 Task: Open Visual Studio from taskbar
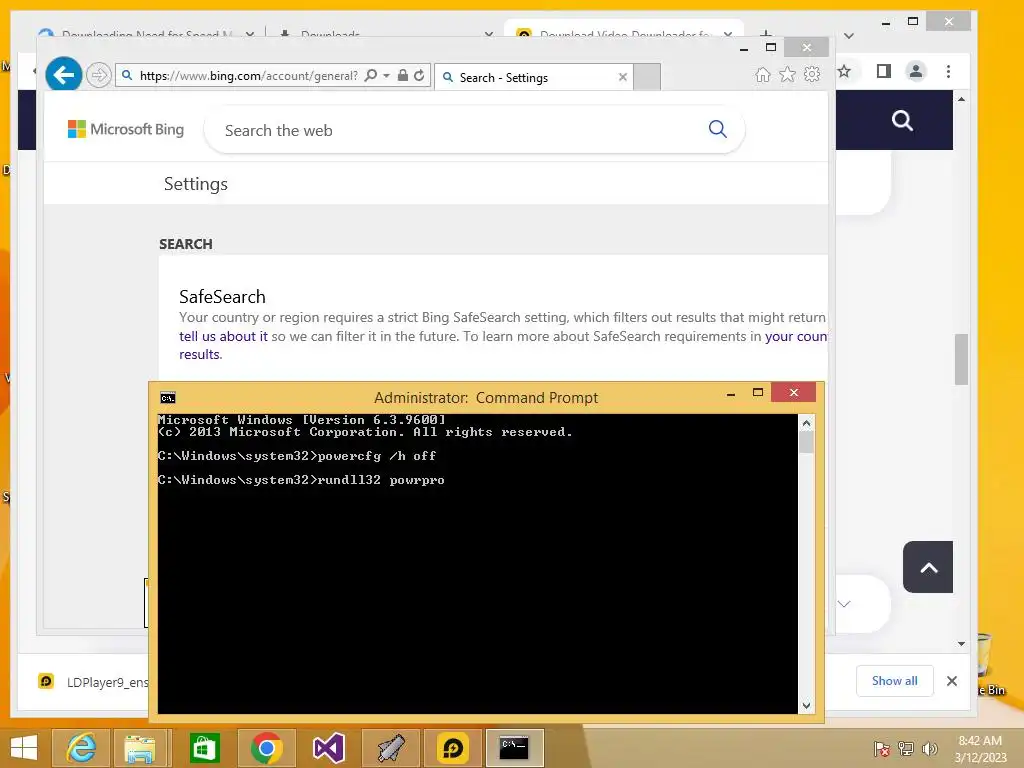tap(328, 748)
